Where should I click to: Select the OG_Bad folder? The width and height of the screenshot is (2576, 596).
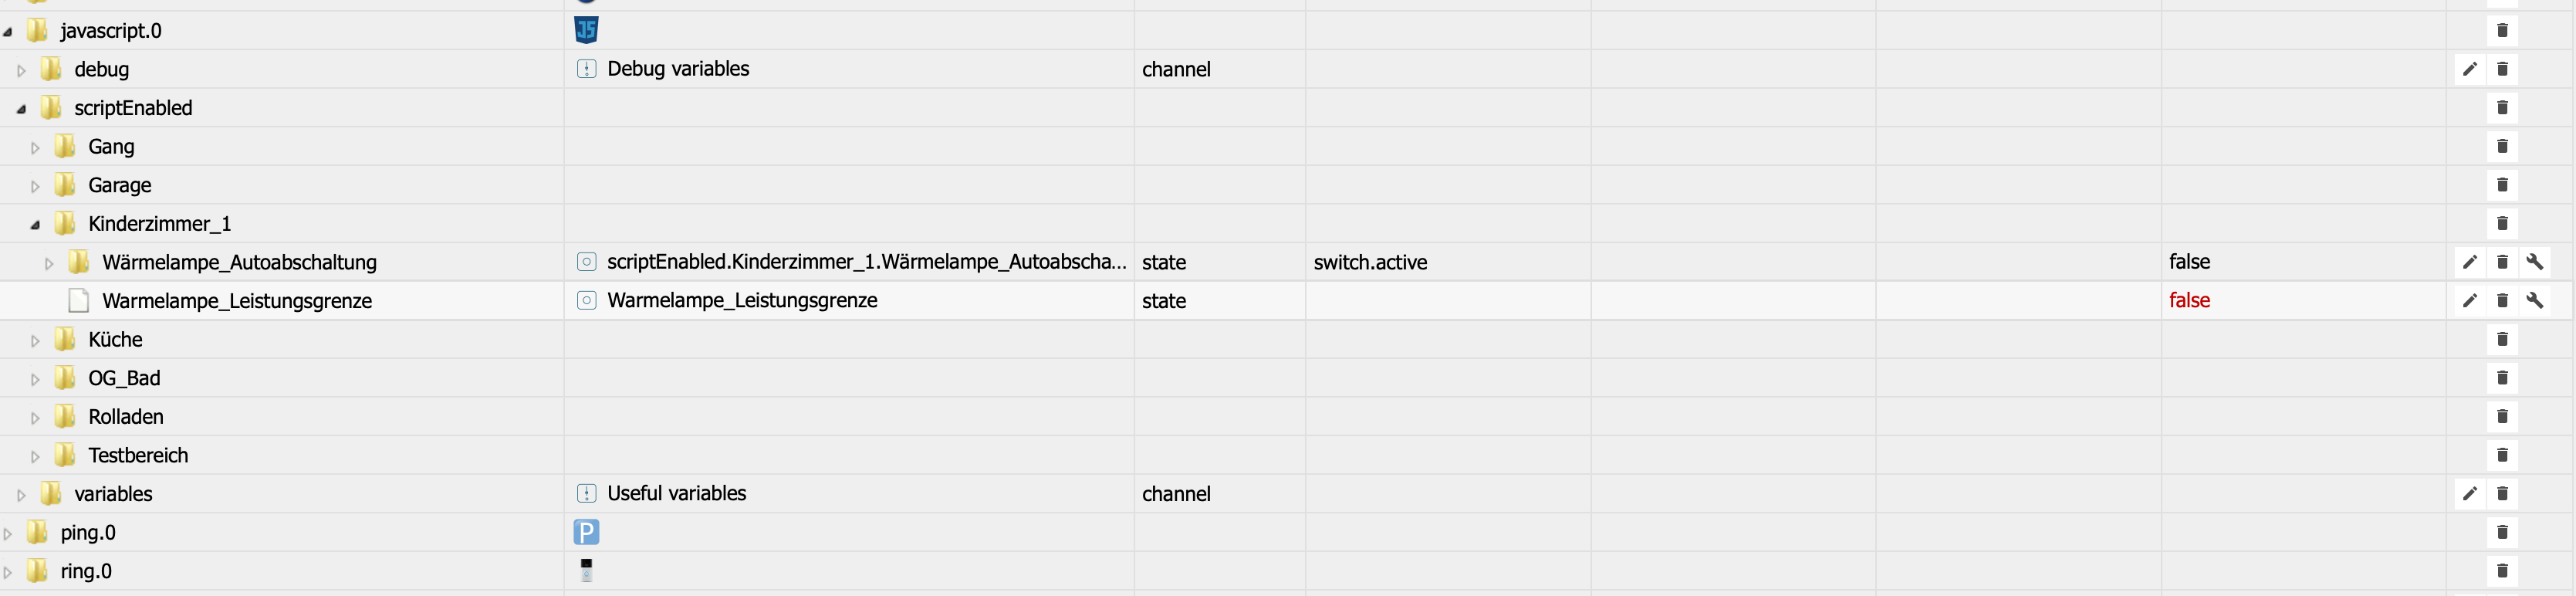124,379
